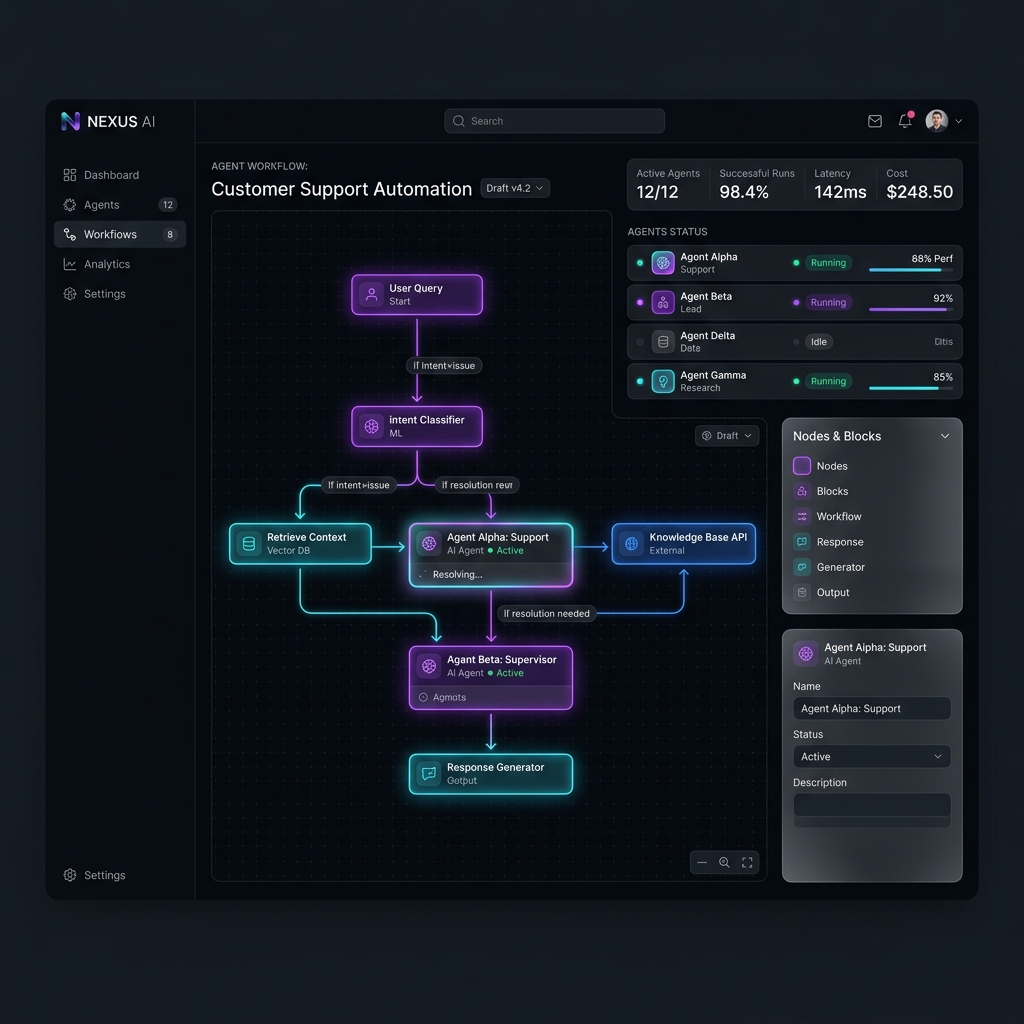The width and height of the screenshot is (1024, 1024).
Task: Select Workflows in the sidebar
Action: point(120,234)
